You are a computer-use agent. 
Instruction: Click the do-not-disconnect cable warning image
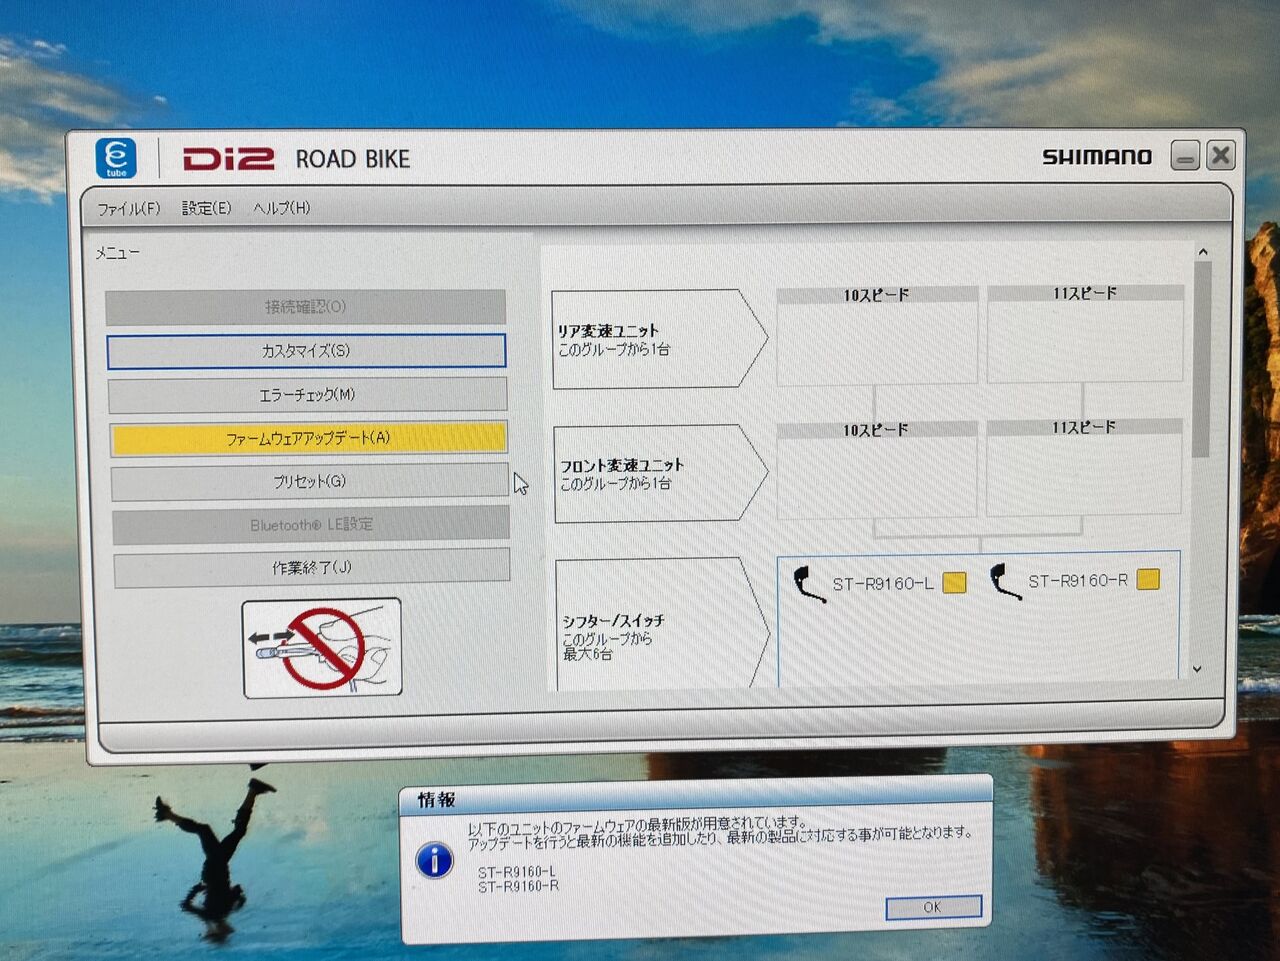[x=321, y=647]
